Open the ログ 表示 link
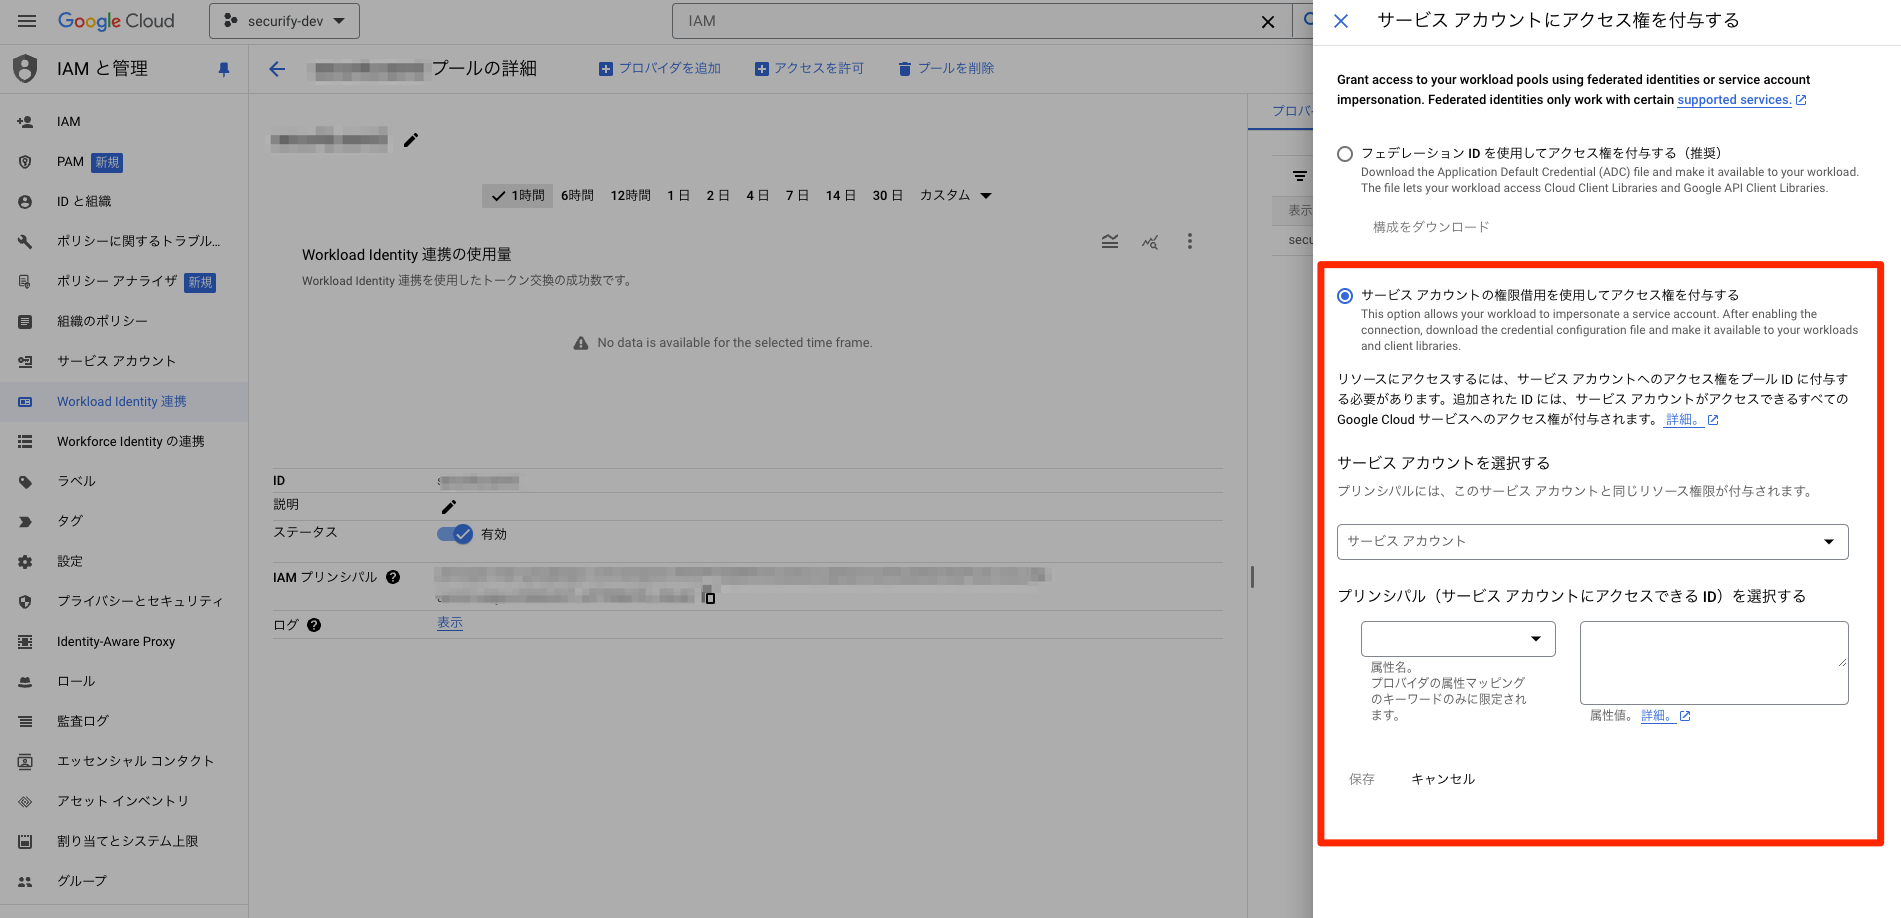The image size is (1901, 918). pyautogui.click(x=450, y=623)
